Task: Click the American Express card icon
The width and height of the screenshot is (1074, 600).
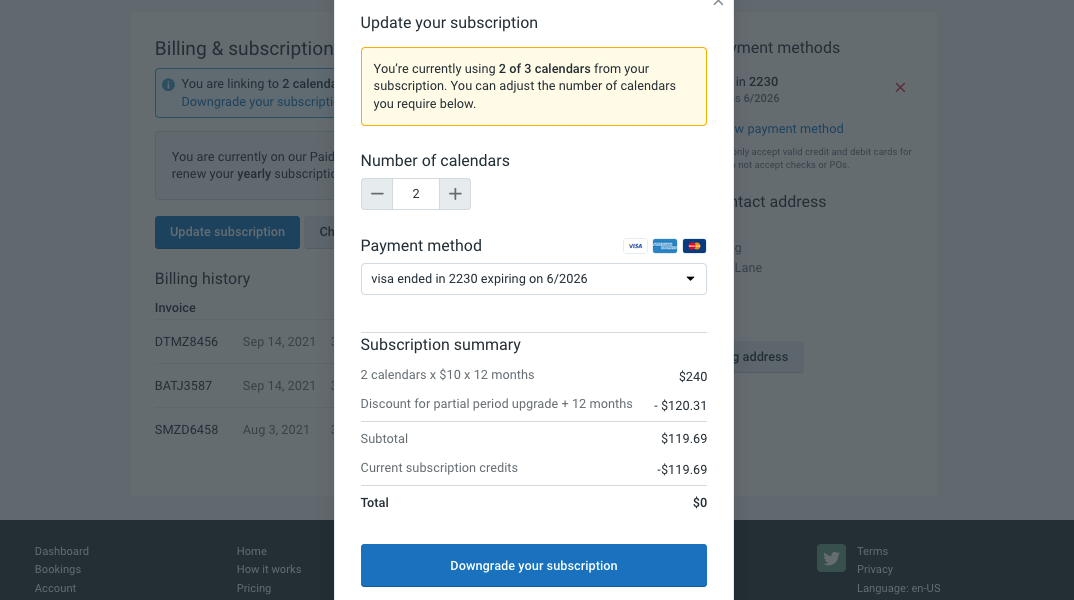Action: (x=664, y=246)
